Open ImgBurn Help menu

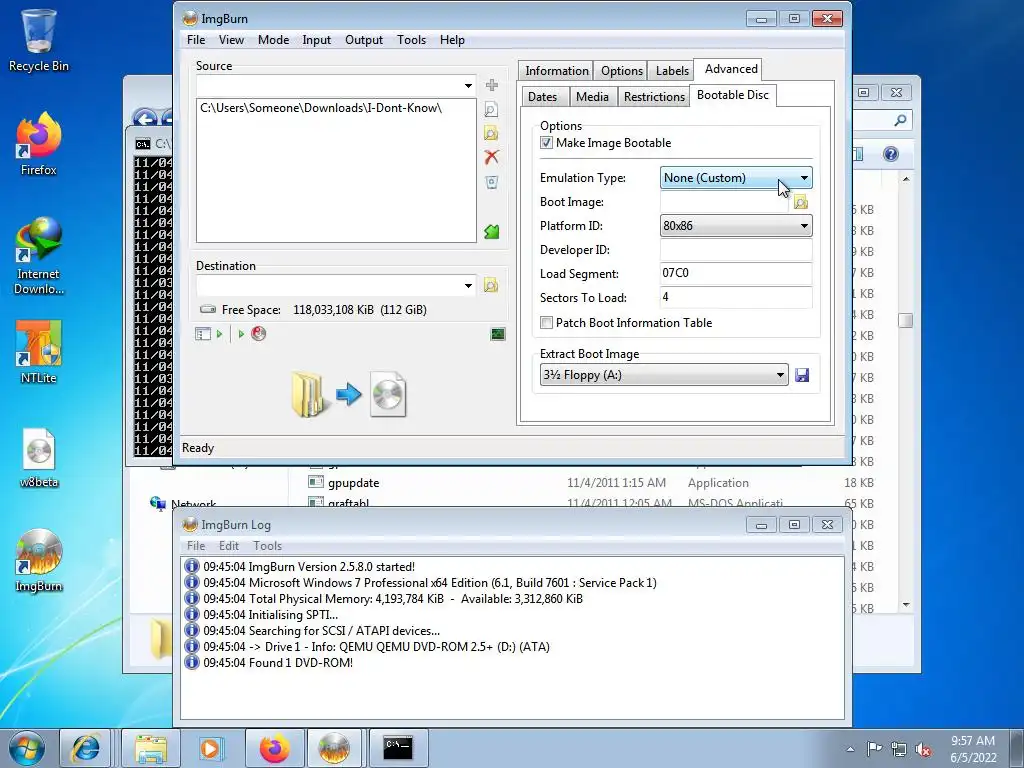(x=452, y=40)
